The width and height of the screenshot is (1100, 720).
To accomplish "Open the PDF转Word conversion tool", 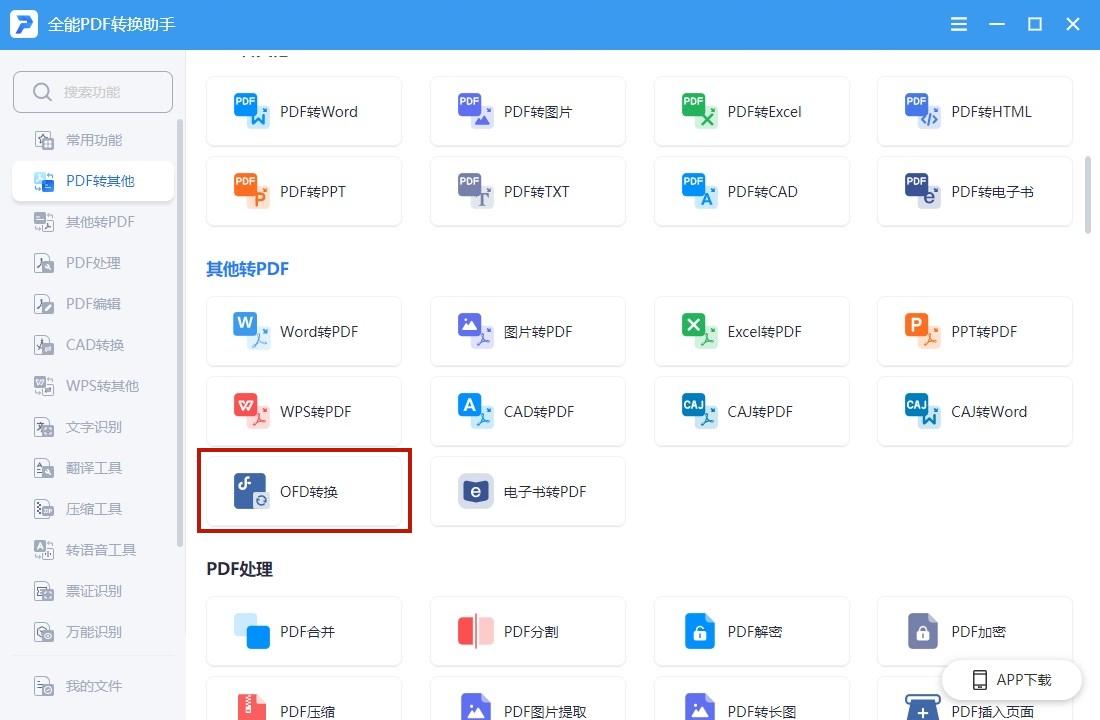I will click(304, 111).
